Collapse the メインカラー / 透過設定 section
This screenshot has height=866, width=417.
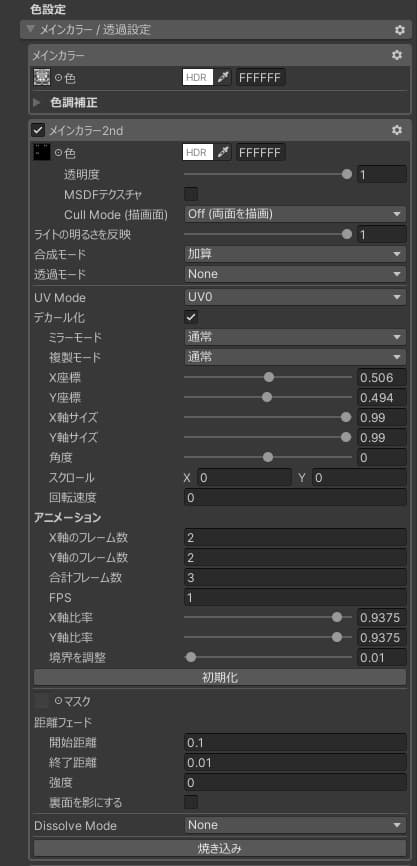point(30,30)
